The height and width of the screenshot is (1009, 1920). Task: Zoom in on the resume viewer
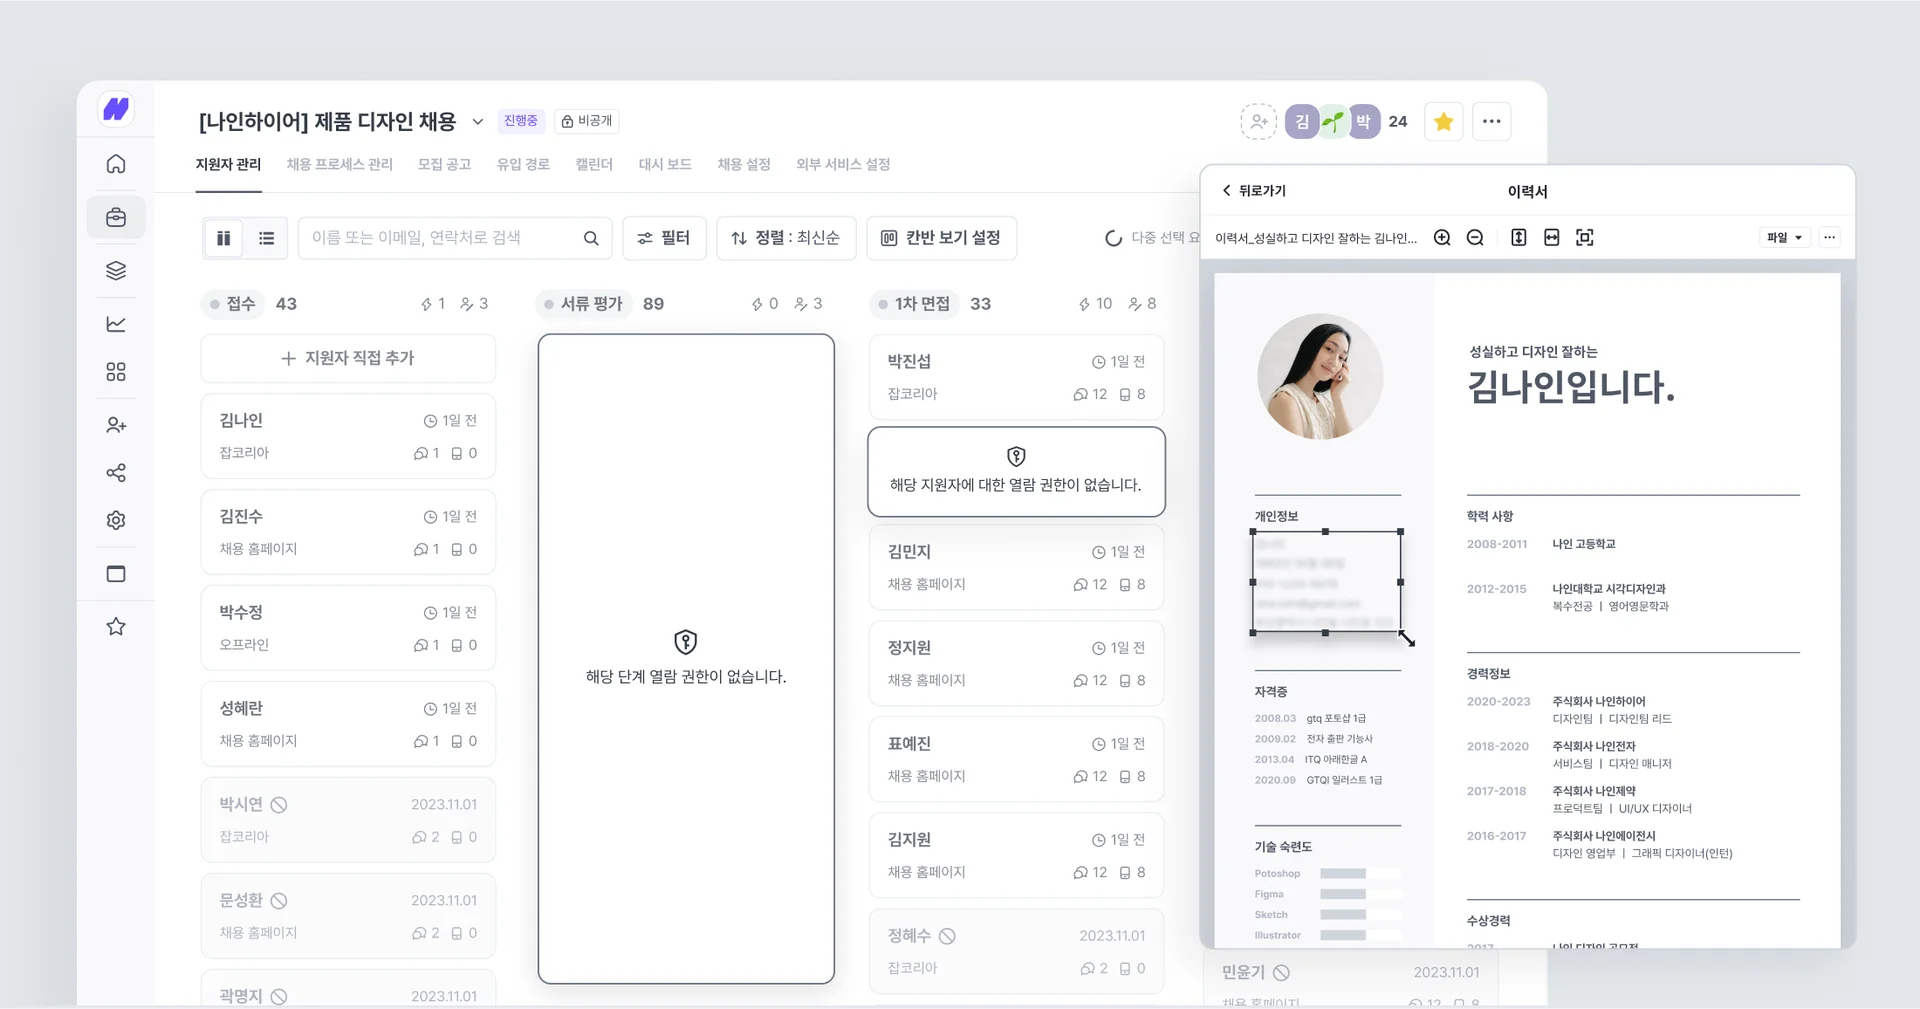click(1442, 237)
